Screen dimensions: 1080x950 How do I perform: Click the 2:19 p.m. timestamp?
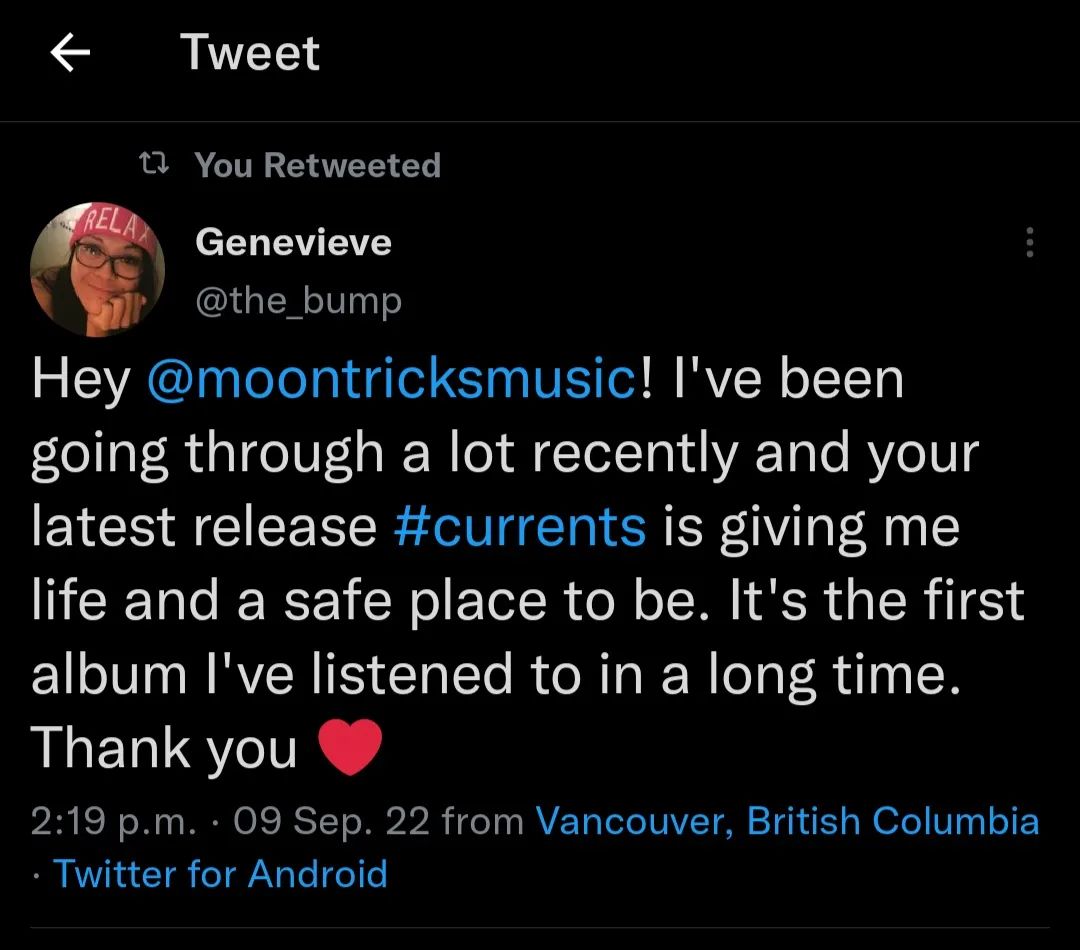click(114, 821)
